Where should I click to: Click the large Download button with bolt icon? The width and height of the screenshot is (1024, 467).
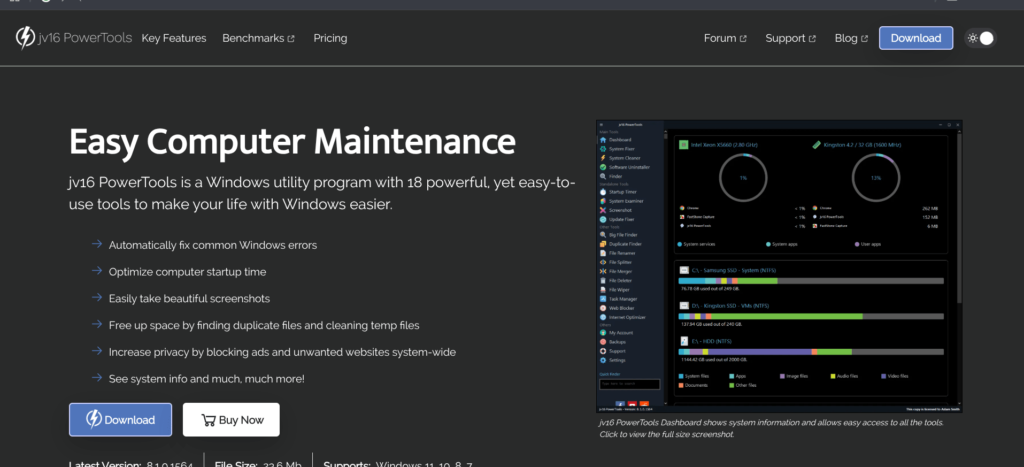coord(120,419)
